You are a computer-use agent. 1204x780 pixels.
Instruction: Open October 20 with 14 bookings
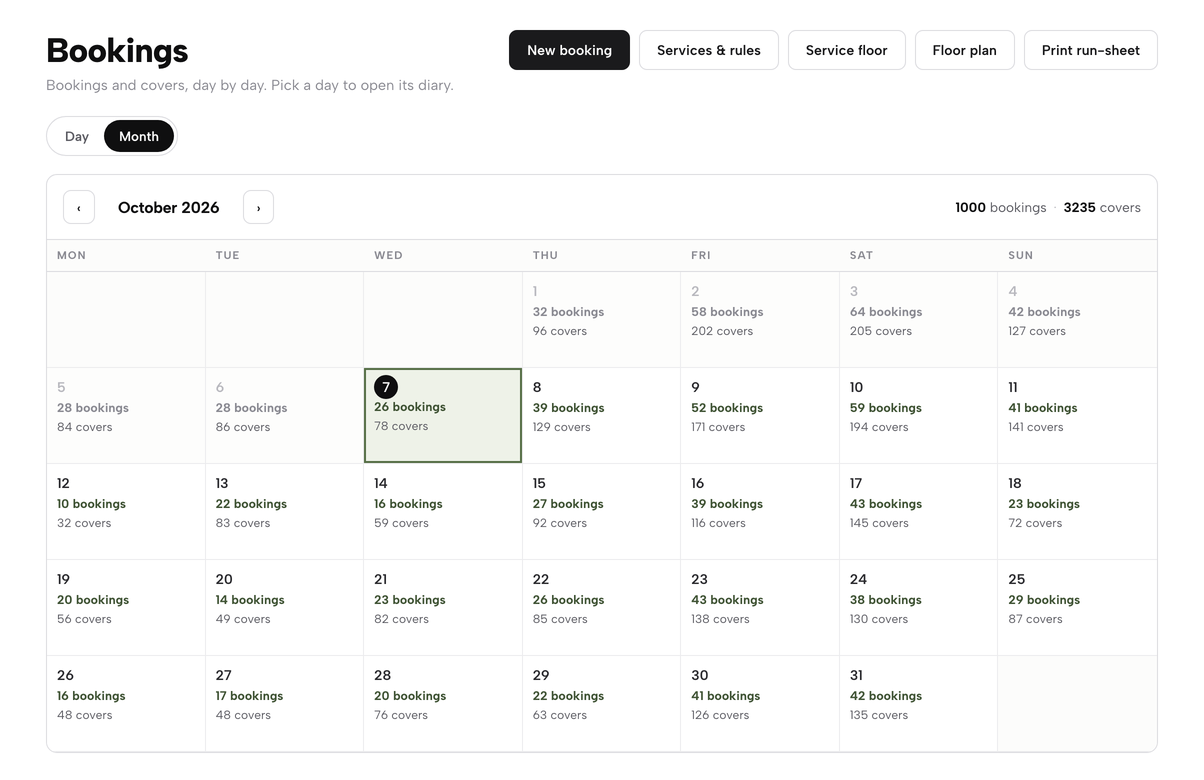tap(284, 608)
